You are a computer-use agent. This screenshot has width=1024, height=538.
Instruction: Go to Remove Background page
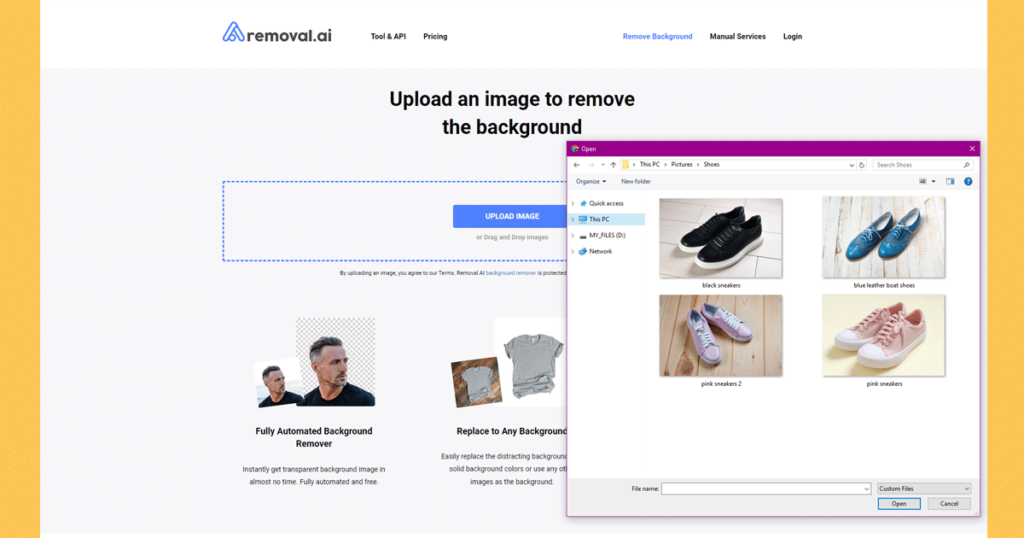657,37
